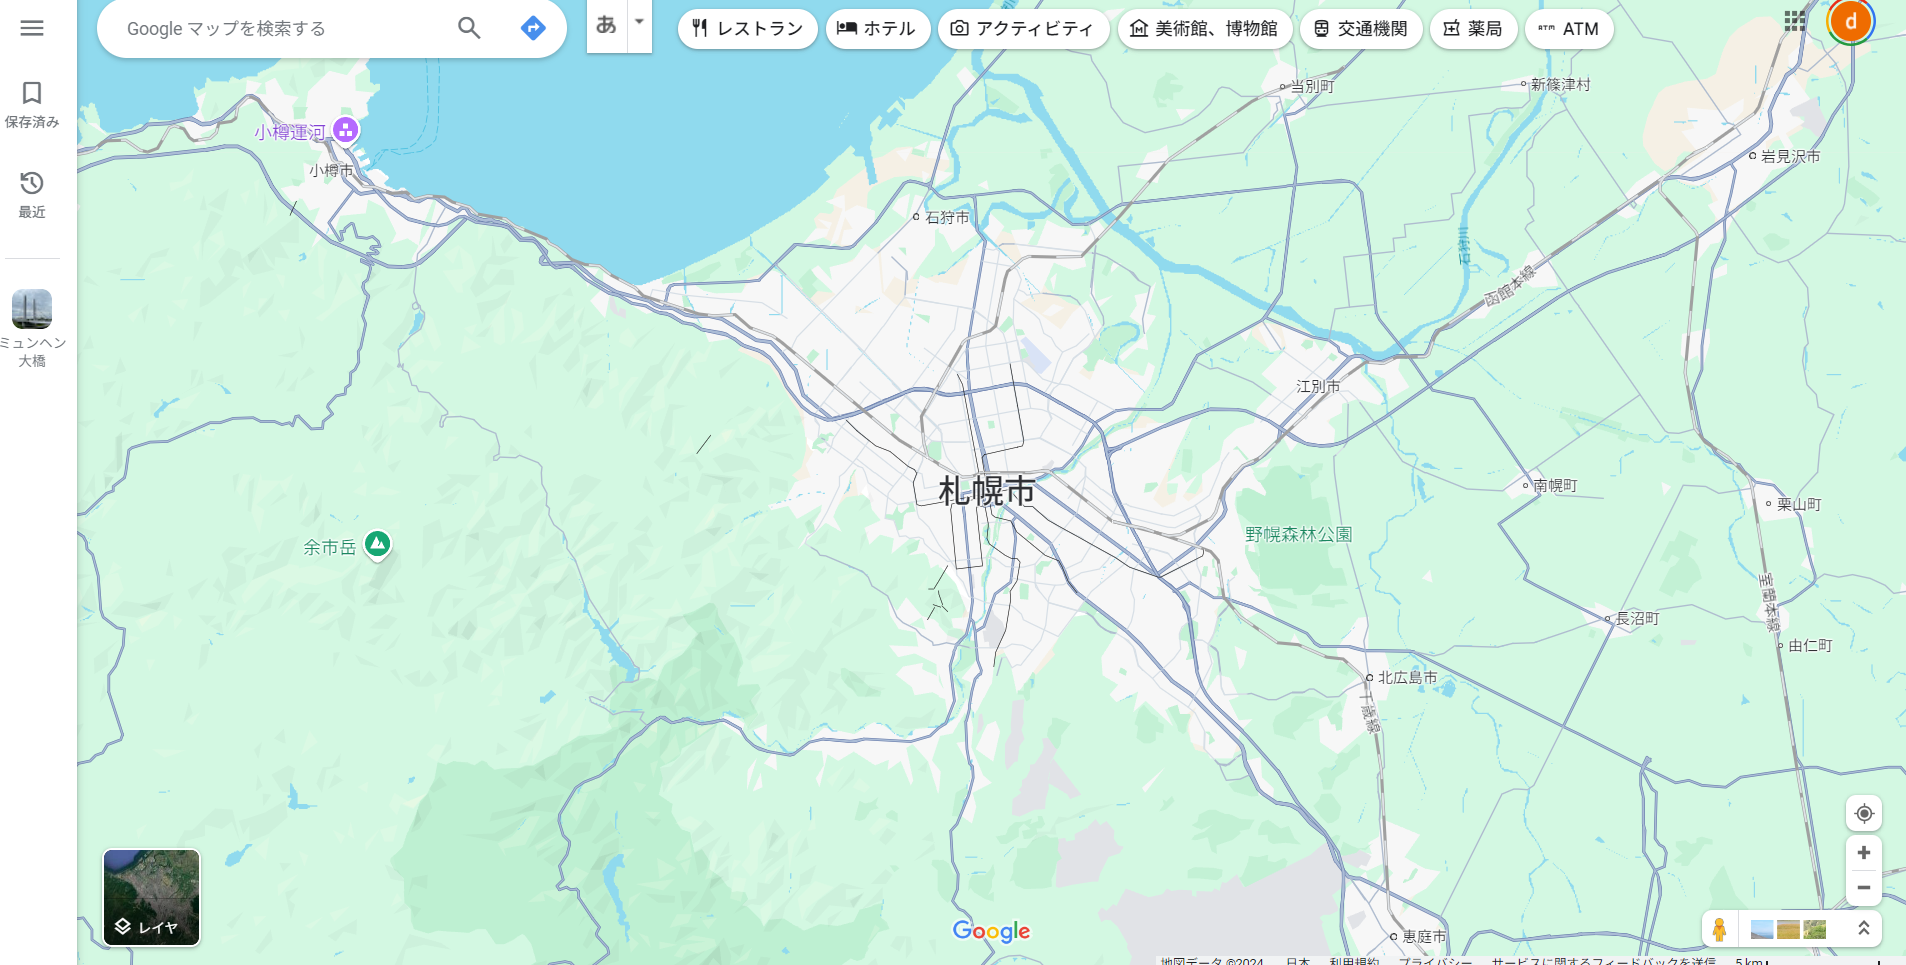Open directions with the blue arrow icon
This screenshot has width=1906, height=965.
(533, 28)
